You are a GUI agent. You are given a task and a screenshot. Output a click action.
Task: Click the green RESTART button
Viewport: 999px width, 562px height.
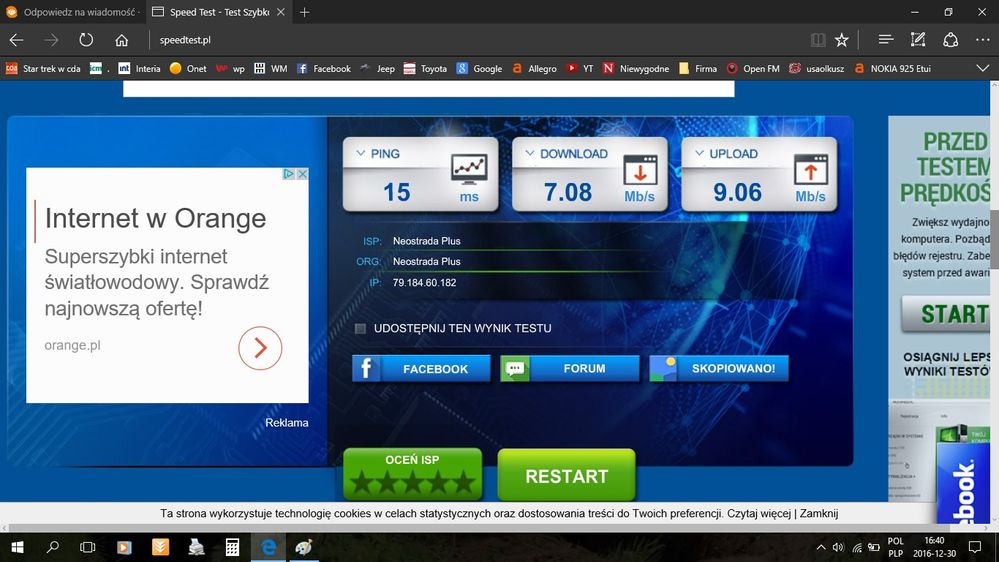566,475
